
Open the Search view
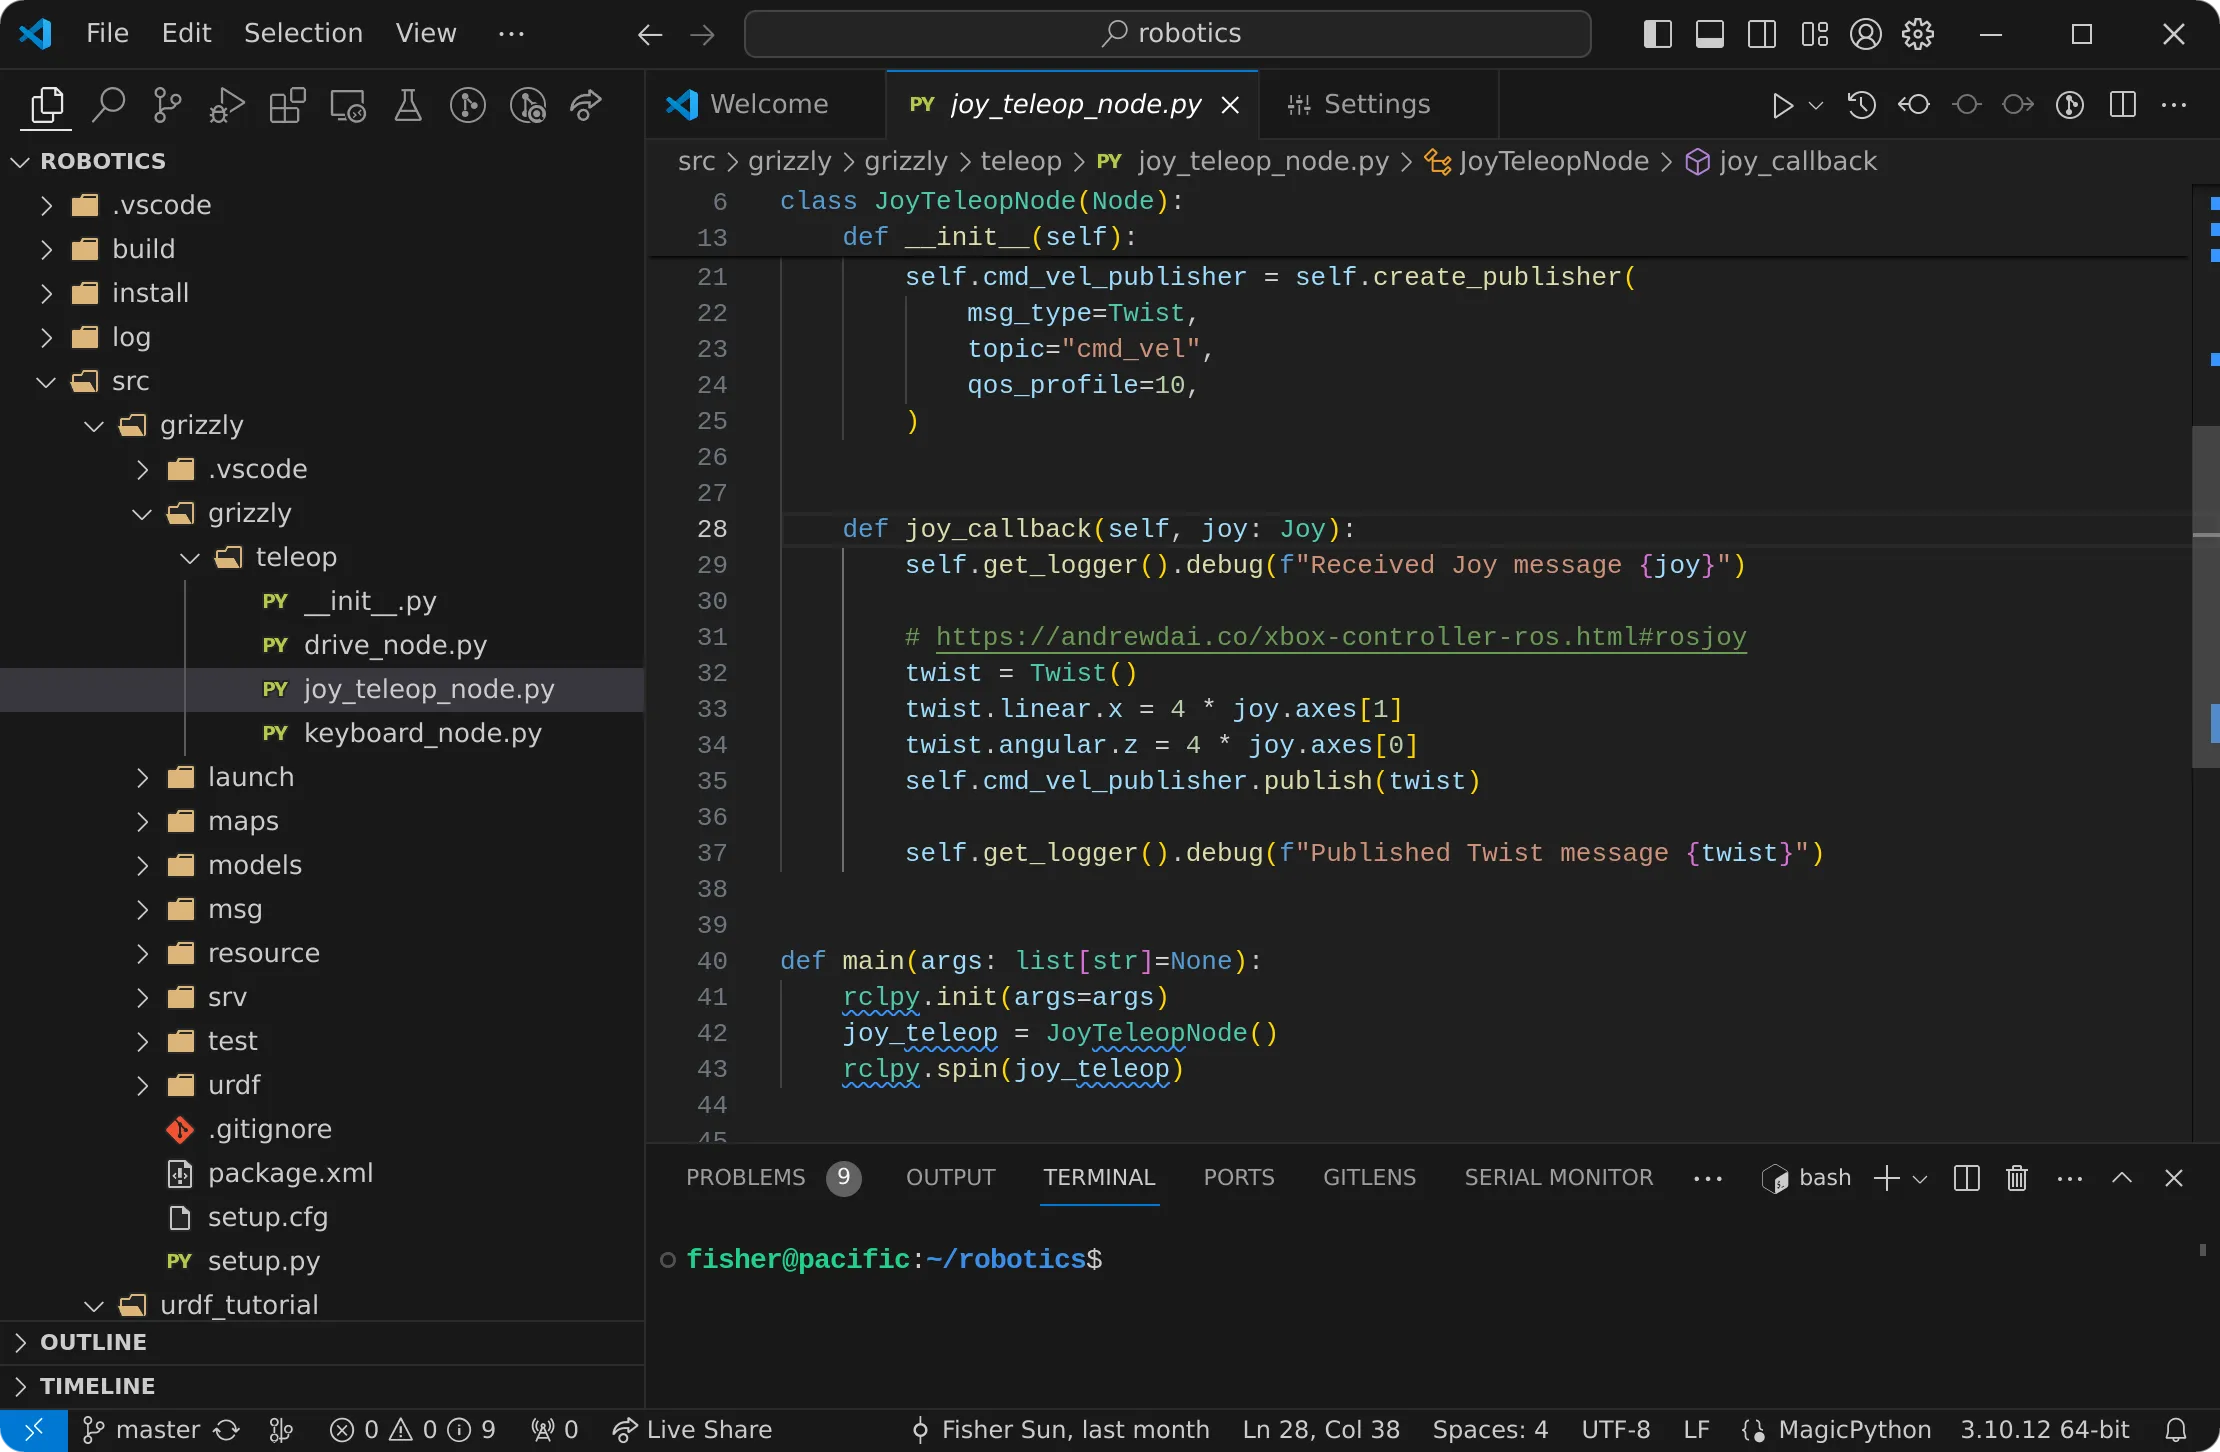108,105
